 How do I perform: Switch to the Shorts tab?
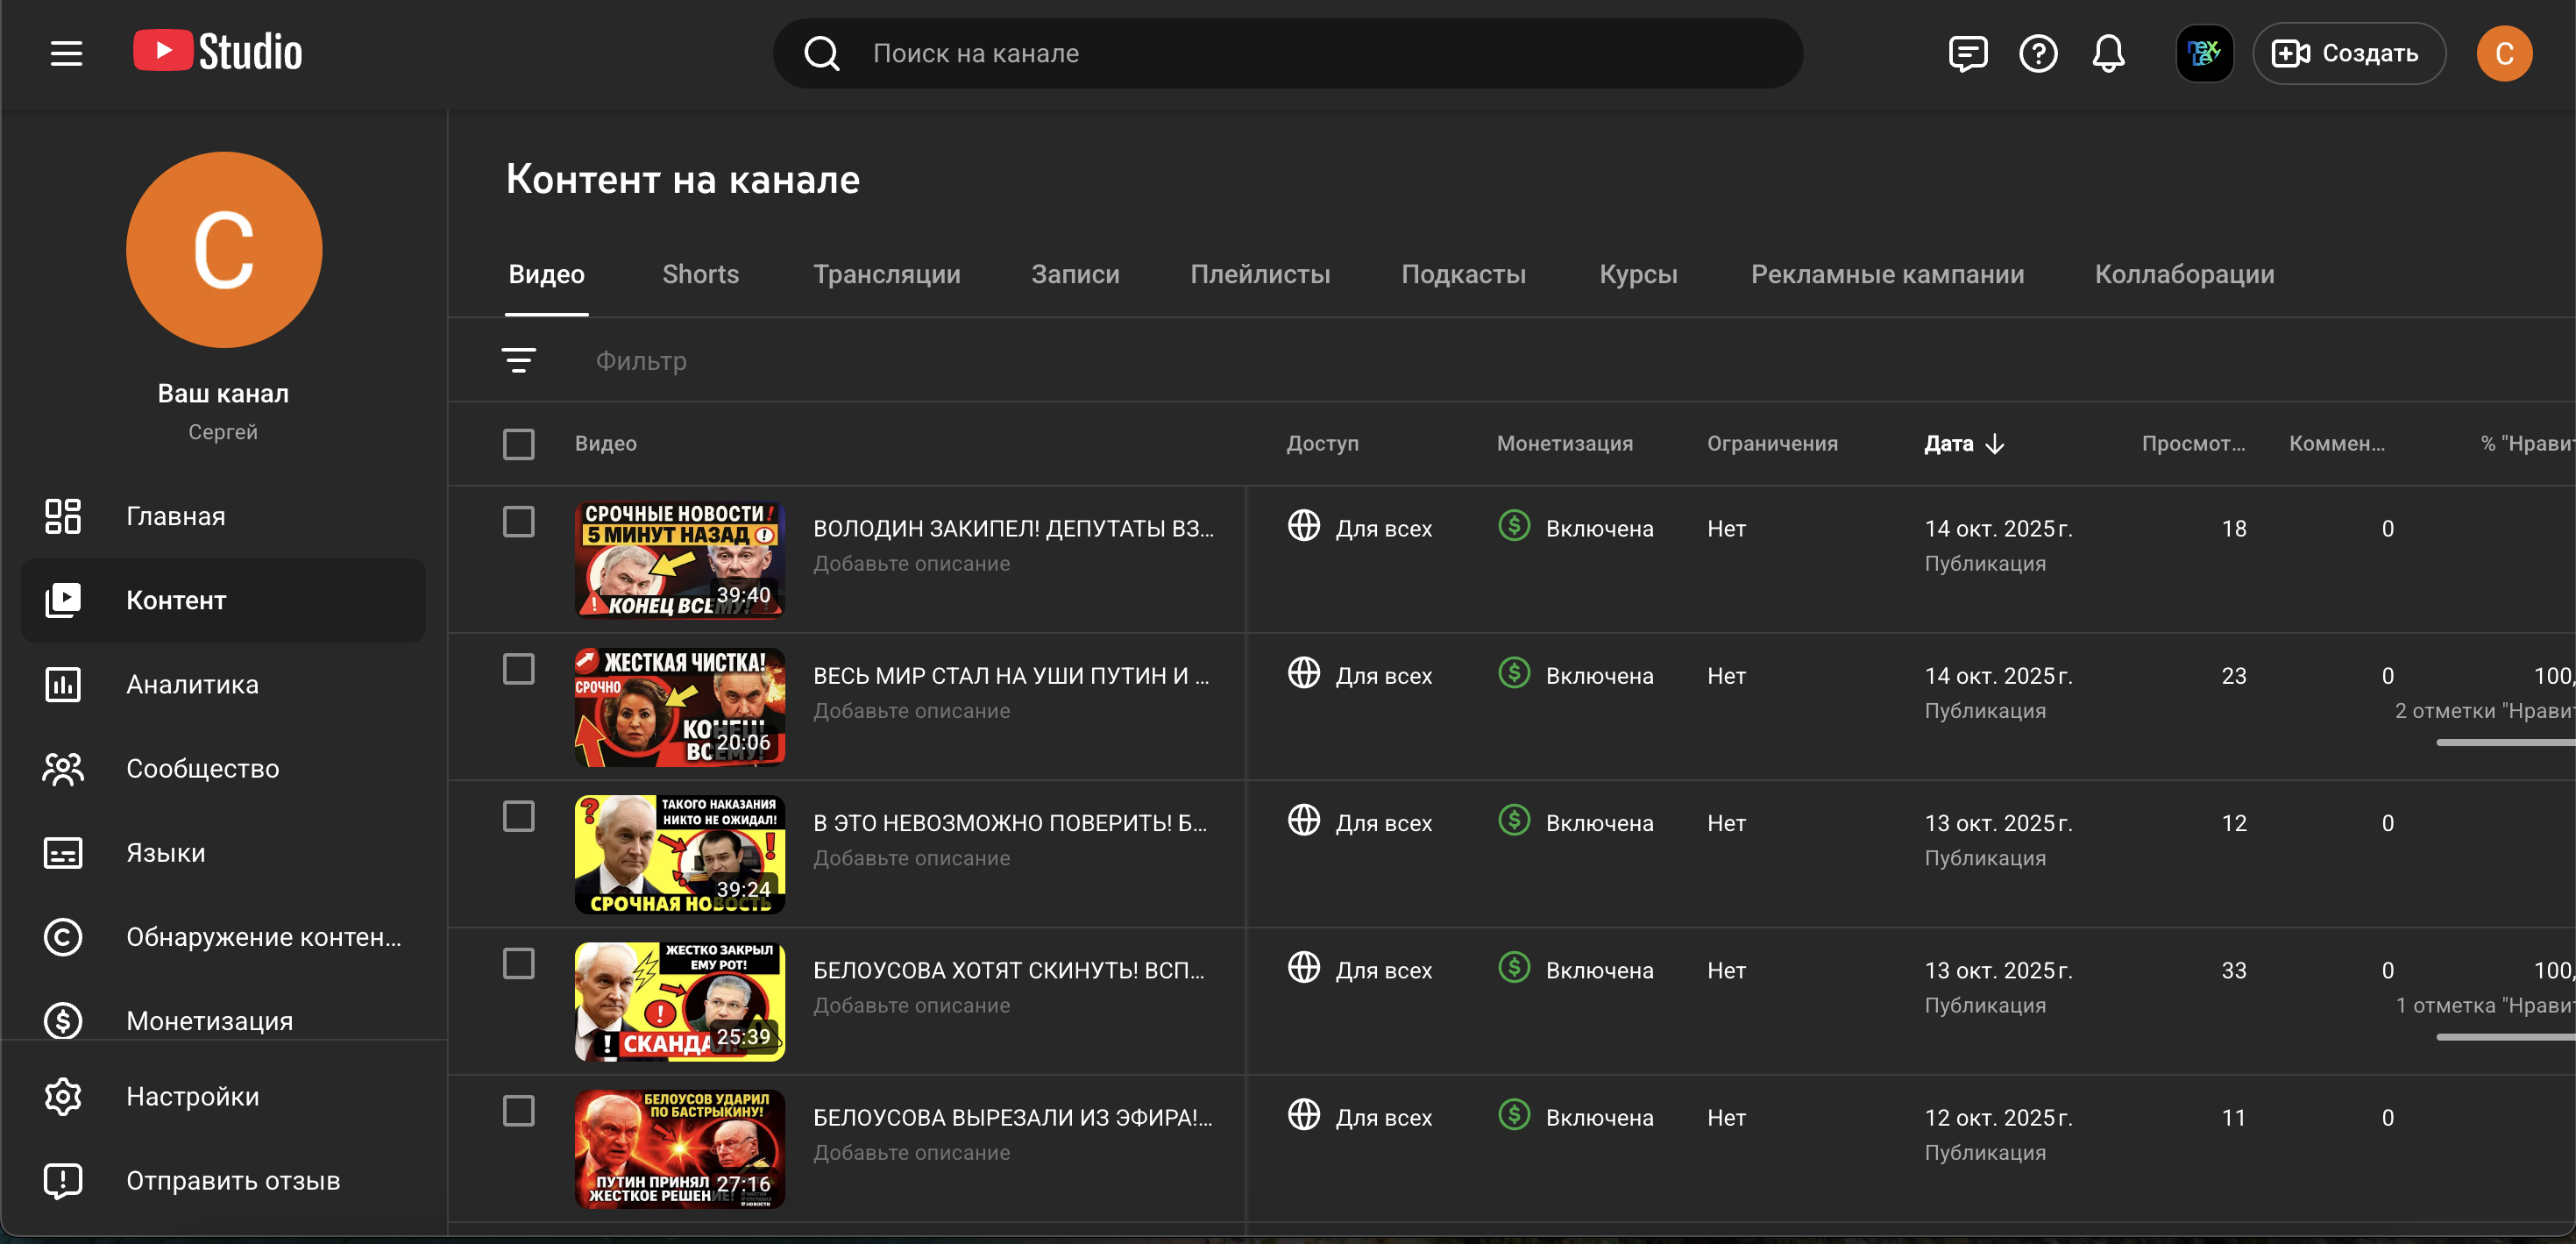point(700,274)
